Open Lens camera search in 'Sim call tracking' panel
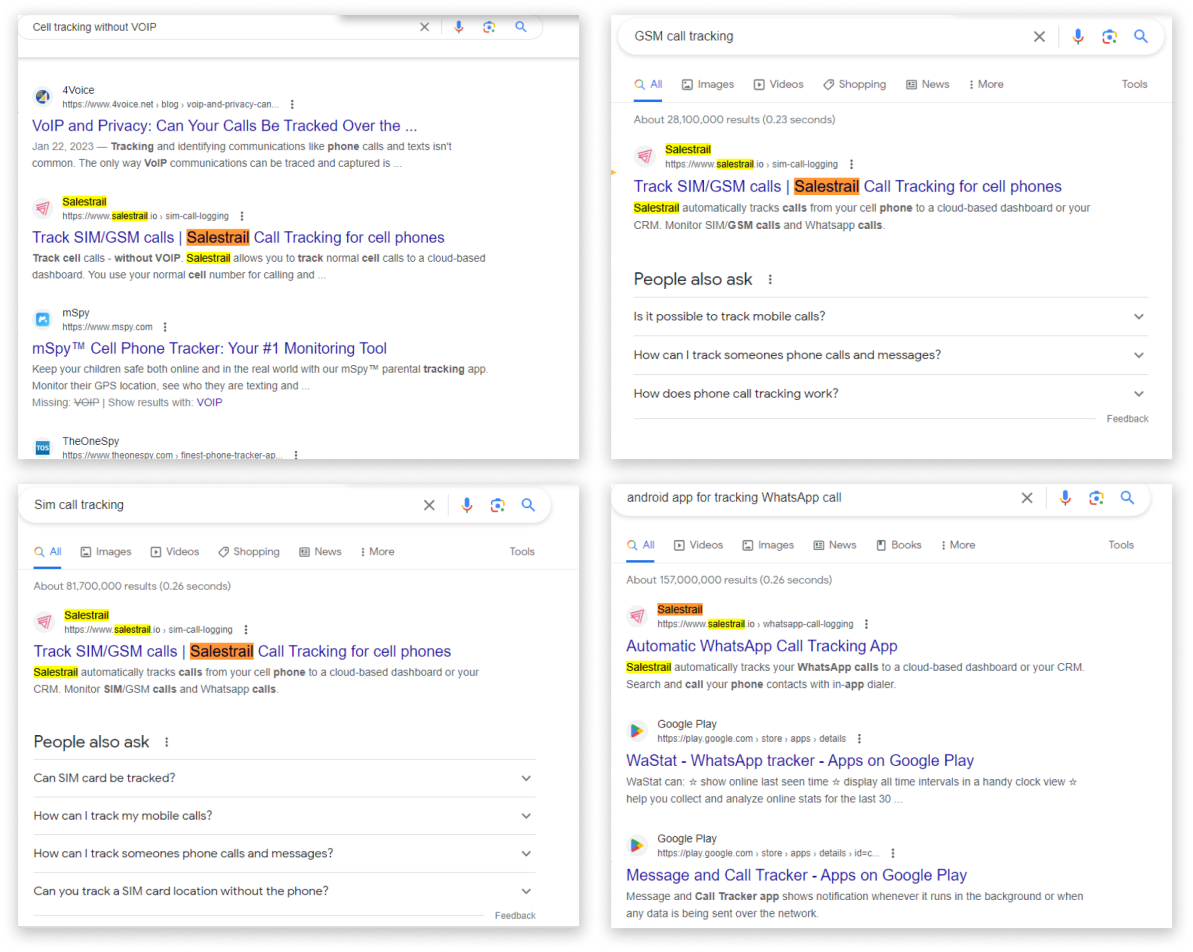Image resolution: width=1193 pixels, height=952 pixels. click(x=498, y=505)
